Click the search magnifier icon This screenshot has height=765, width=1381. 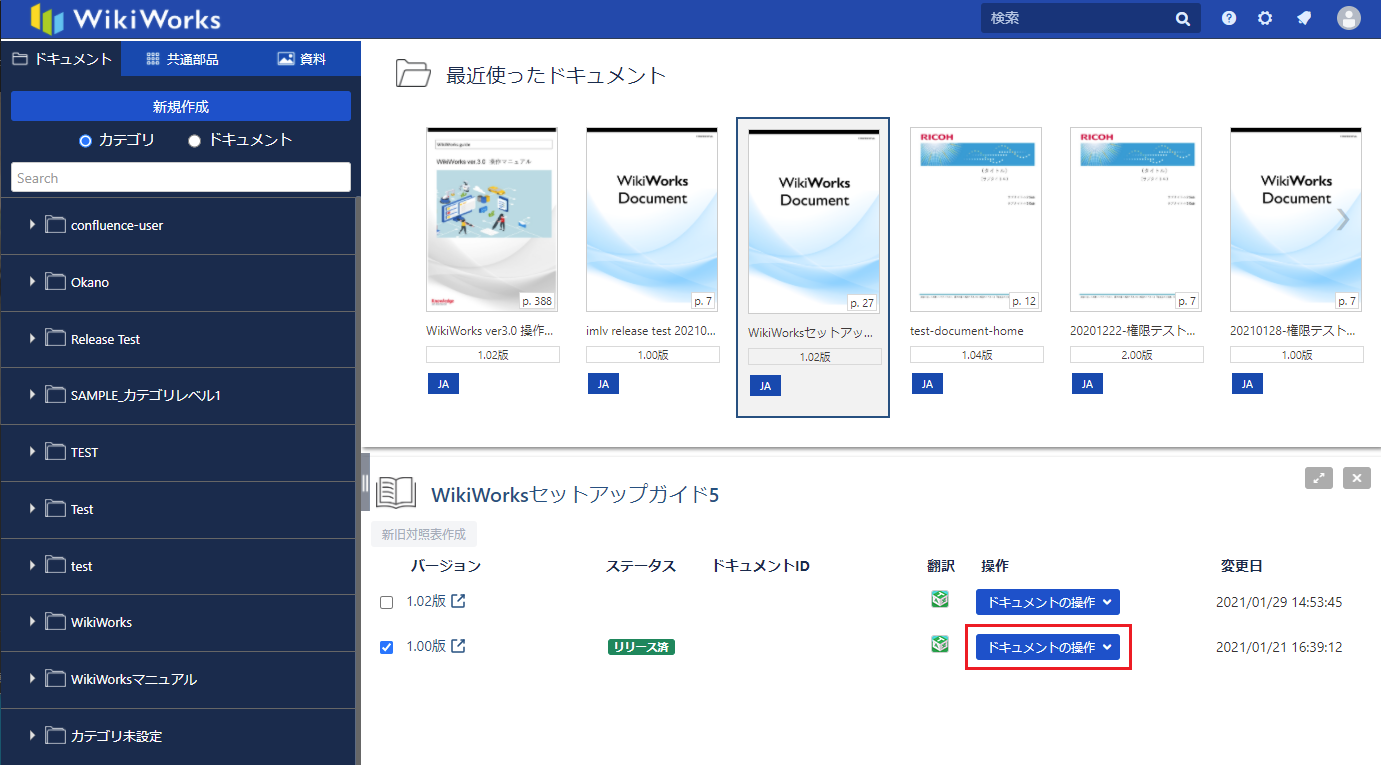click(x=1183, y=18)
